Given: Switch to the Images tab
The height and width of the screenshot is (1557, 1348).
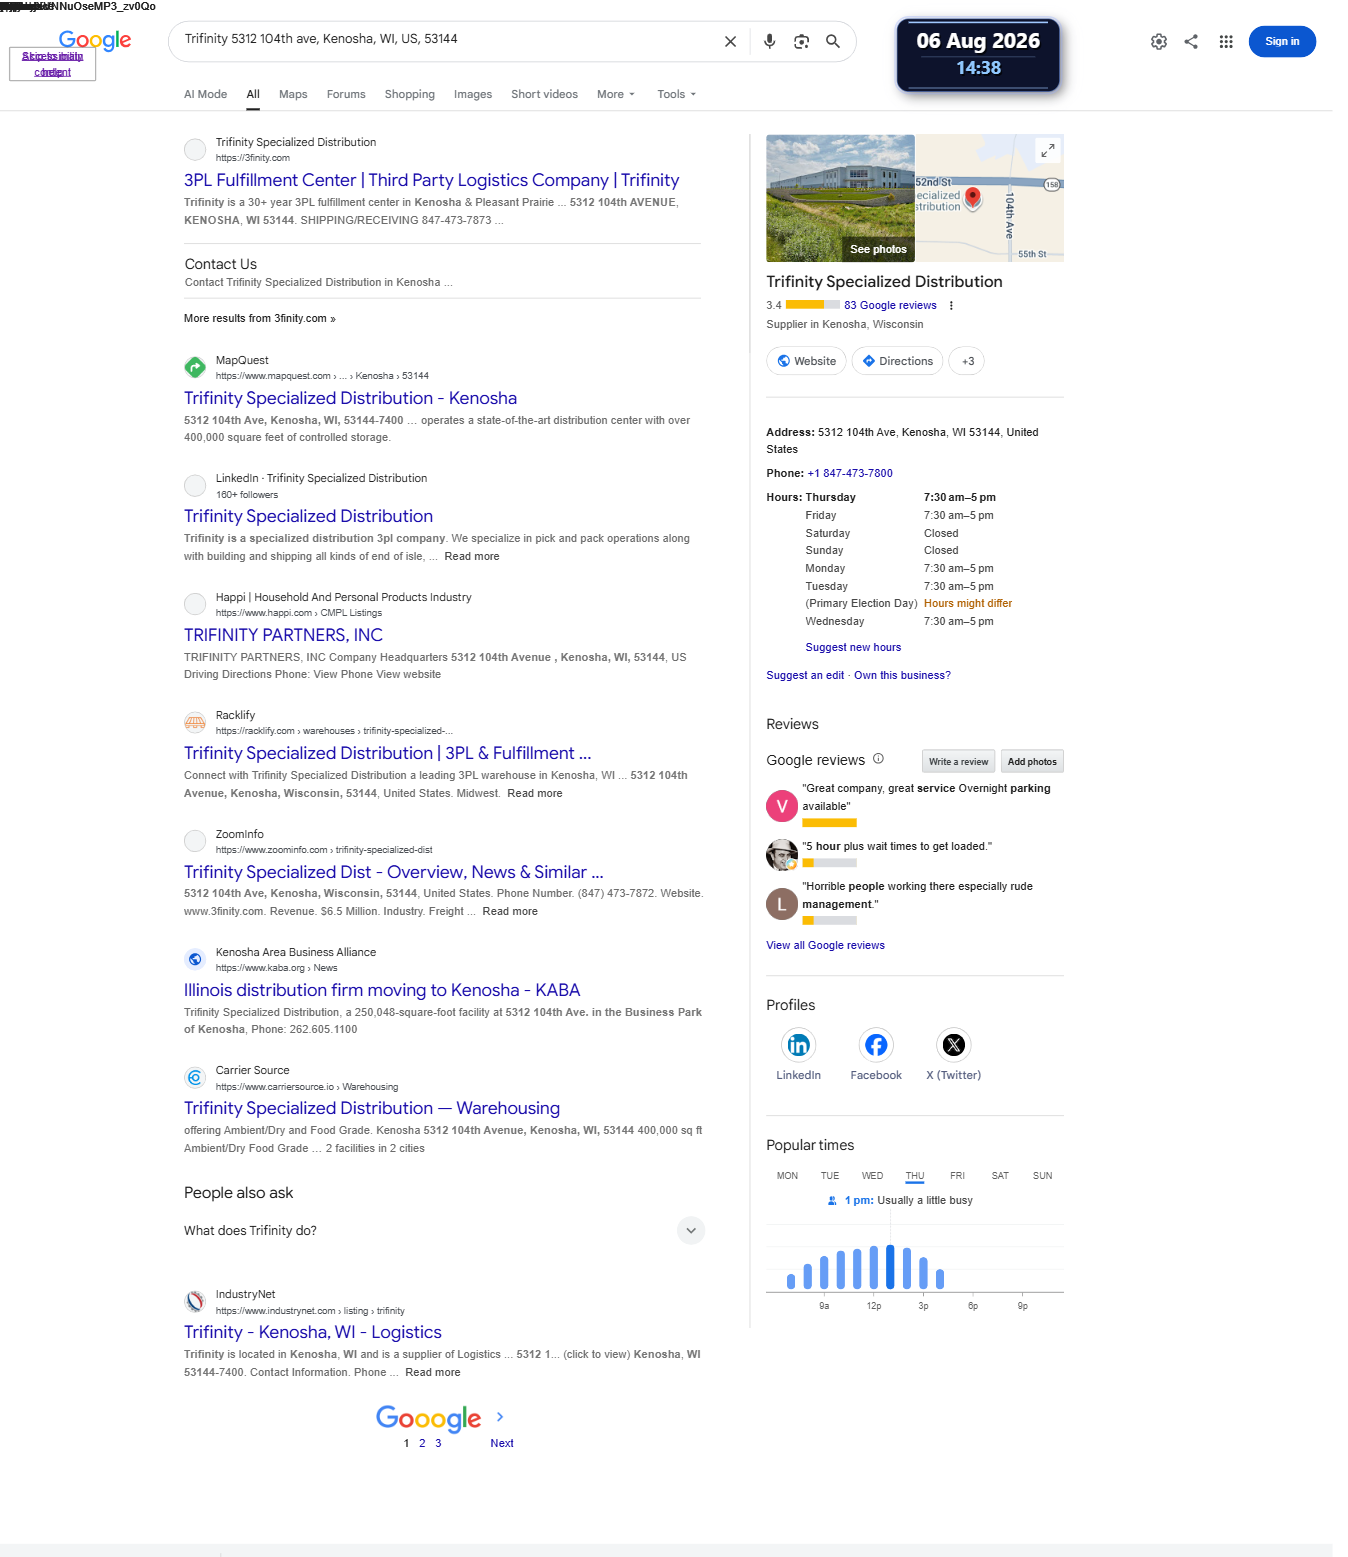Looking at the screenshot, I should 473,94.
